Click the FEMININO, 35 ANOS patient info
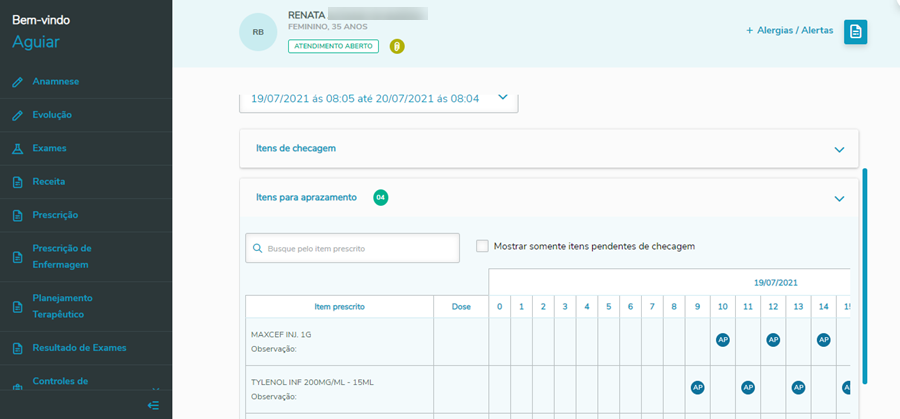Screen dimensions: 900x419 point(328,27)
